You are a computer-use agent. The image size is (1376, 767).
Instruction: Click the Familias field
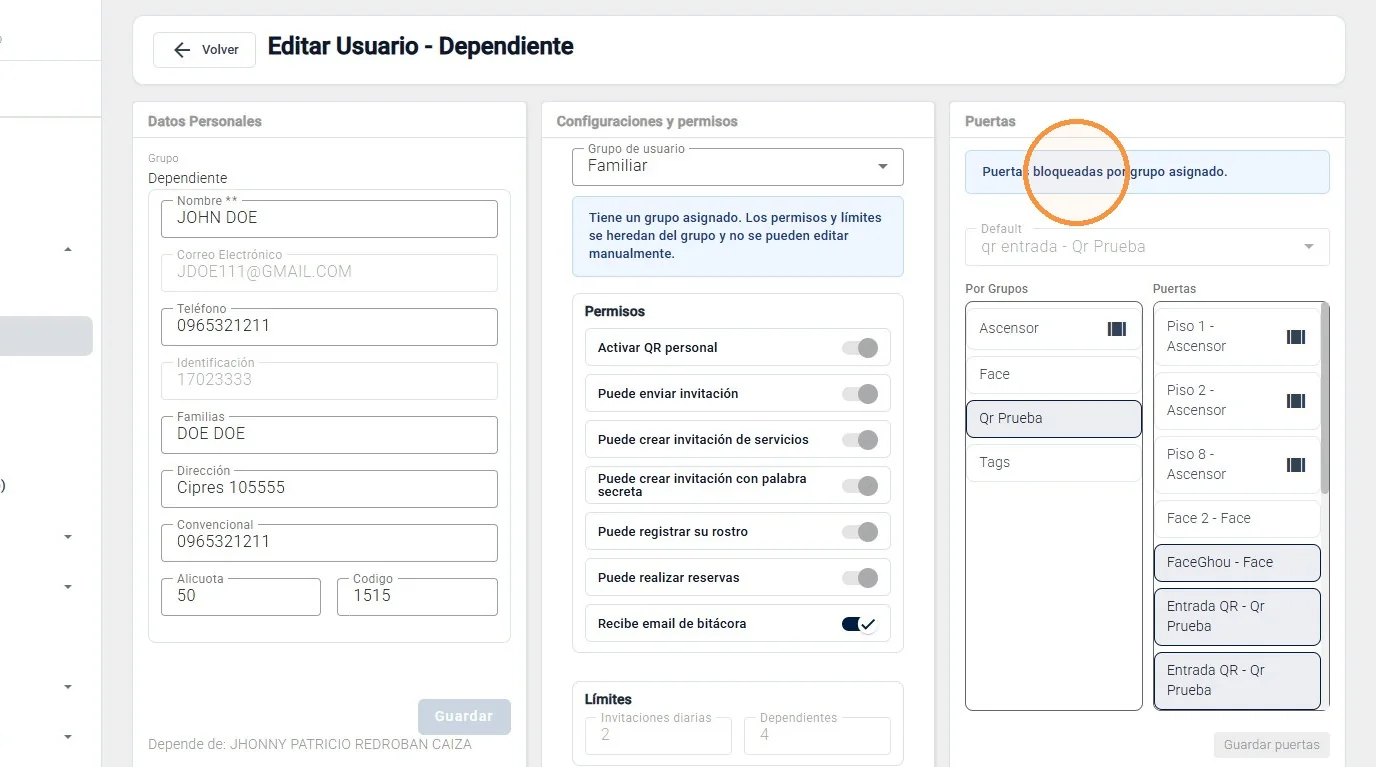pos(329,435)
